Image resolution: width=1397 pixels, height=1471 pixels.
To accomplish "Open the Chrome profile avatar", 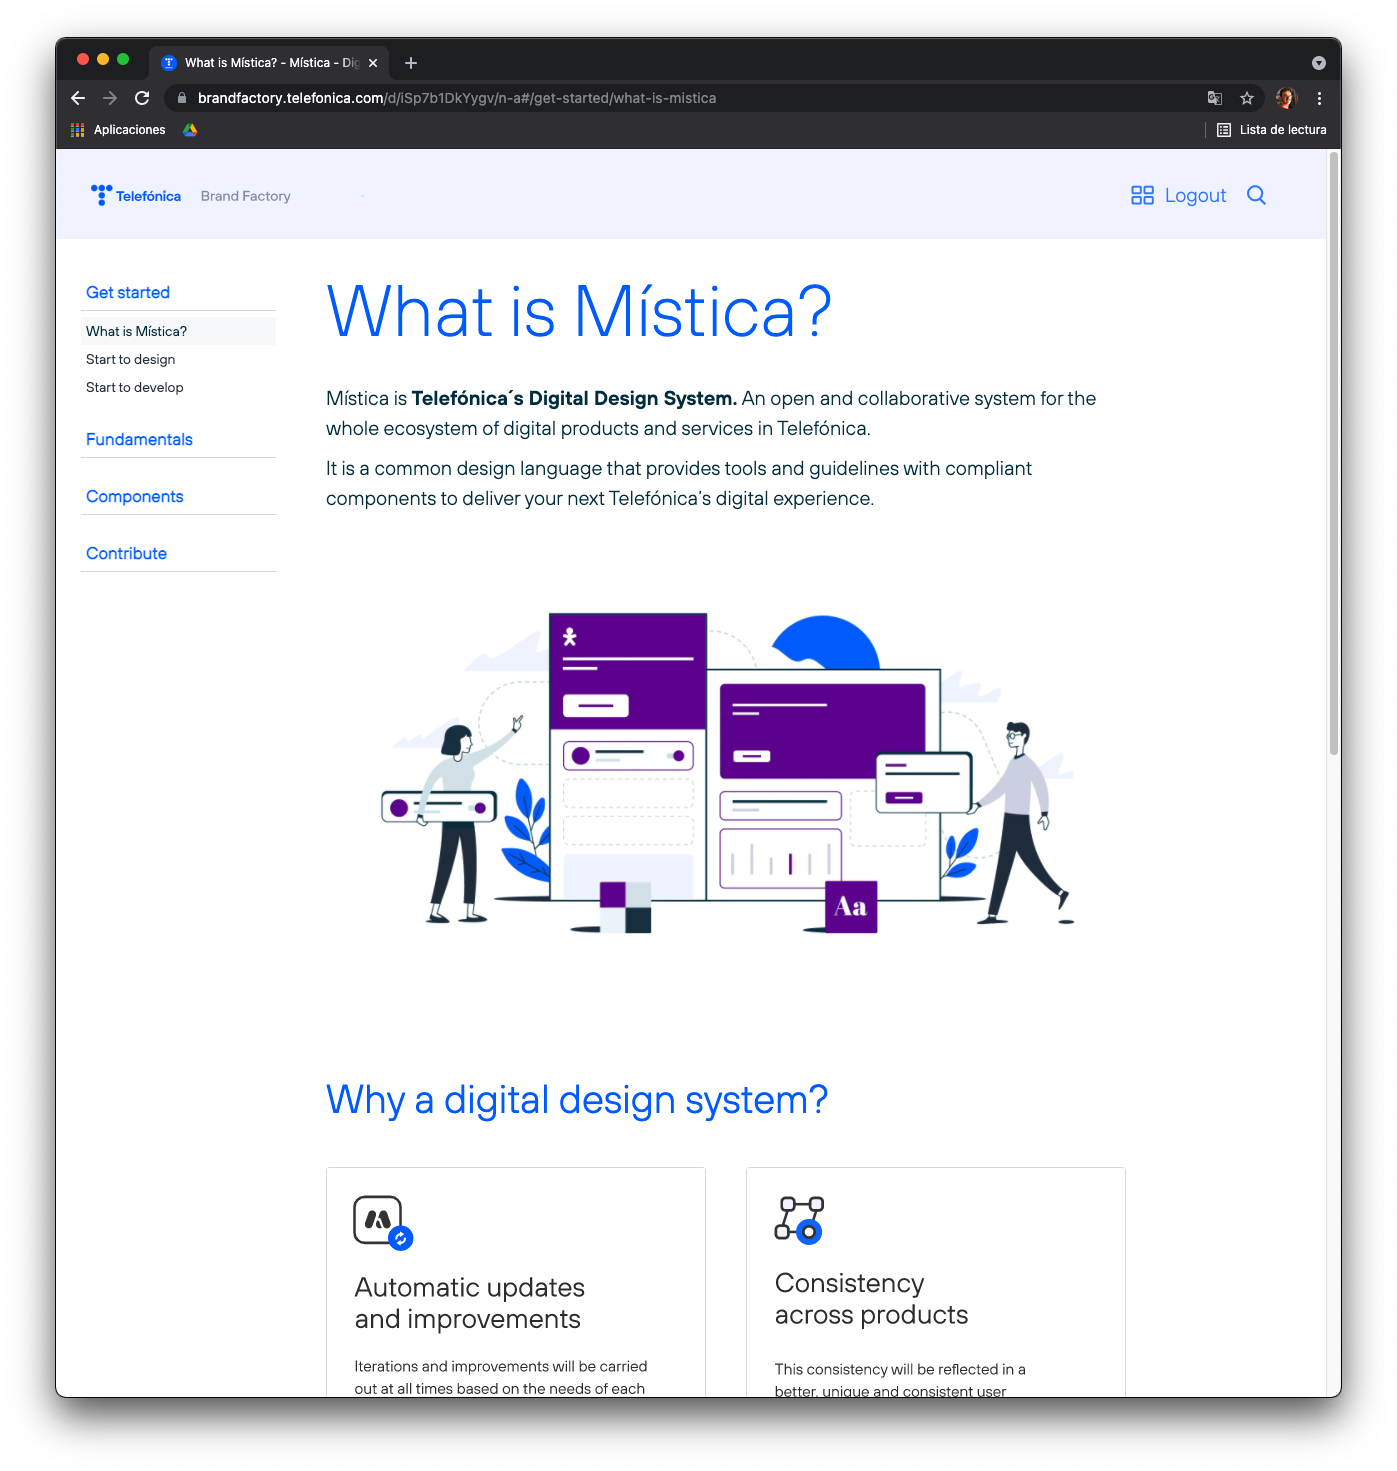I will coord(1286,98).
